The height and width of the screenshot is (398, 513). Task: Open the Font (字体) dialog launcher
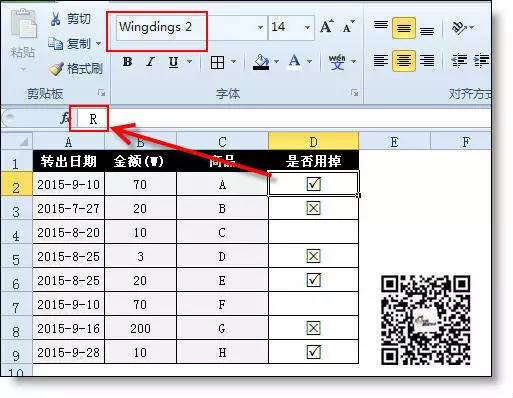355,93
